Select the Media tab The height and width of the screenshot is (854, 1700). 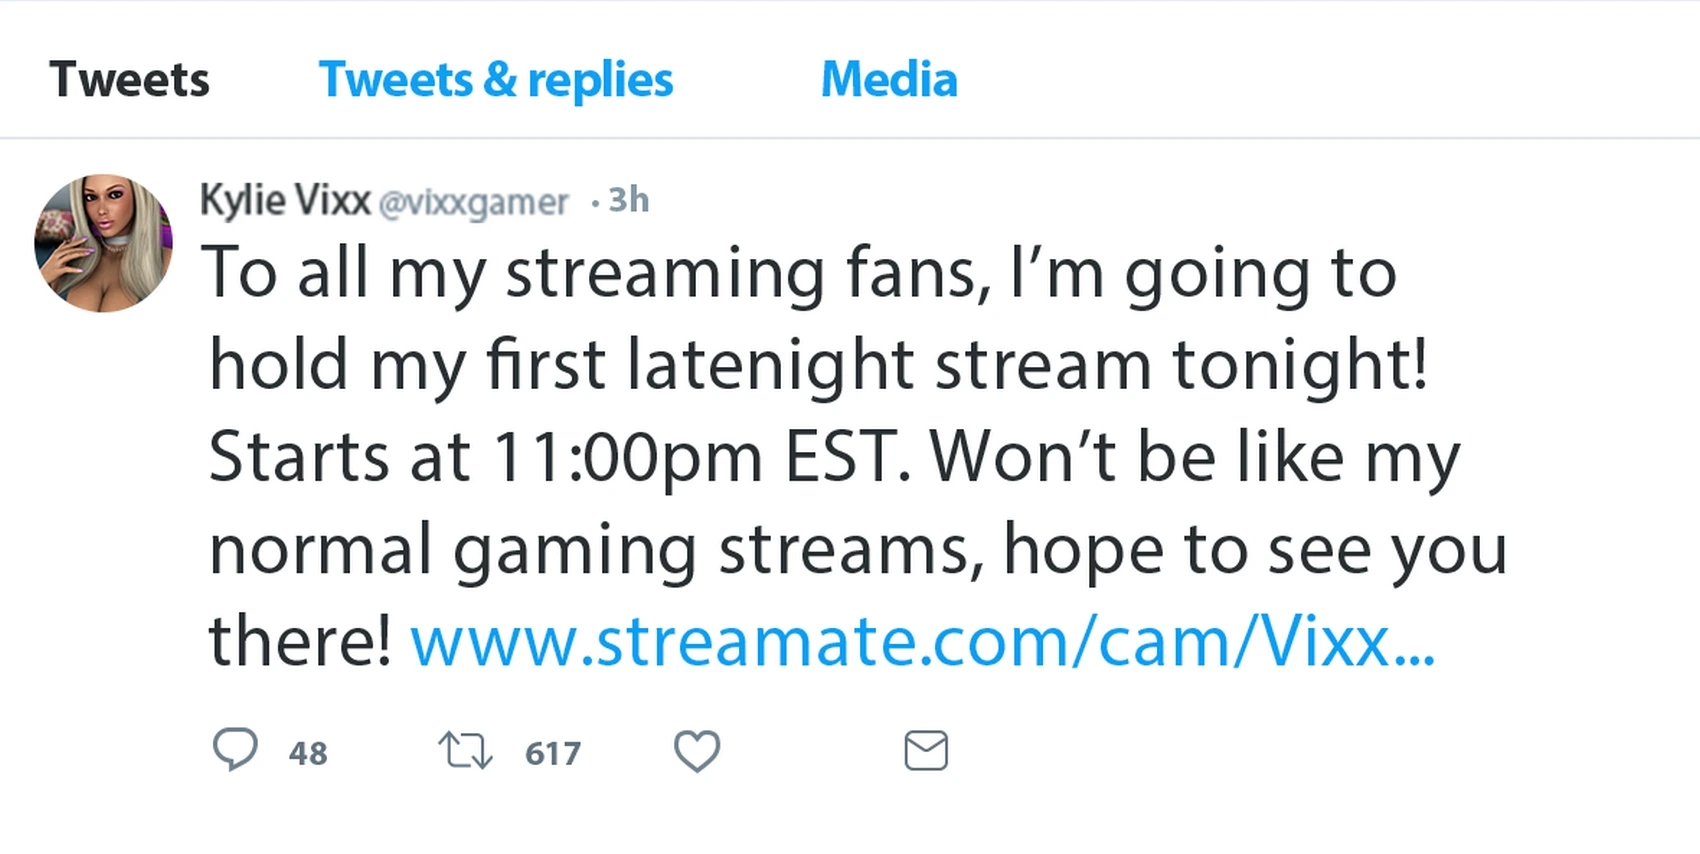coord(888,79)
